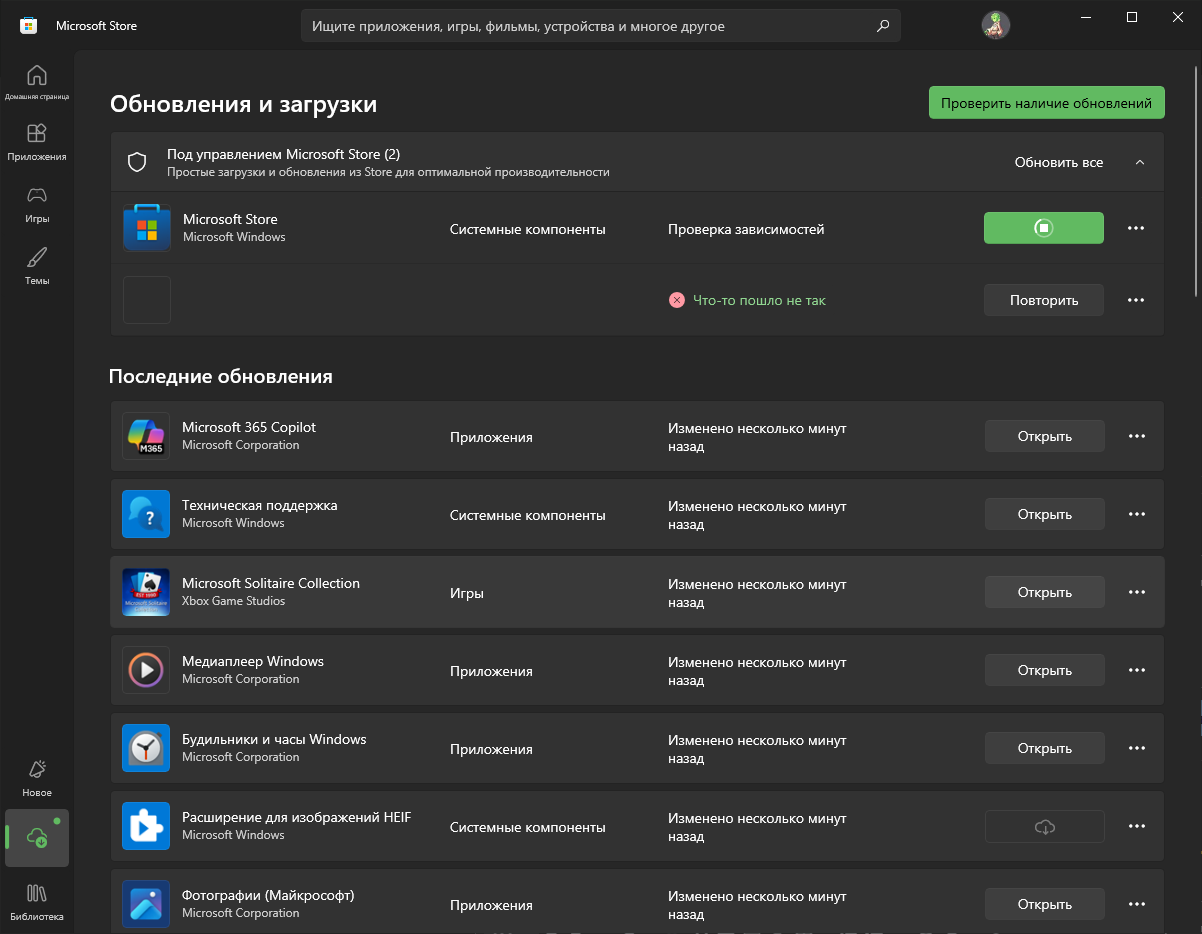
Task: Click Будильники и часы Windows icon
Action: point(146,748)
